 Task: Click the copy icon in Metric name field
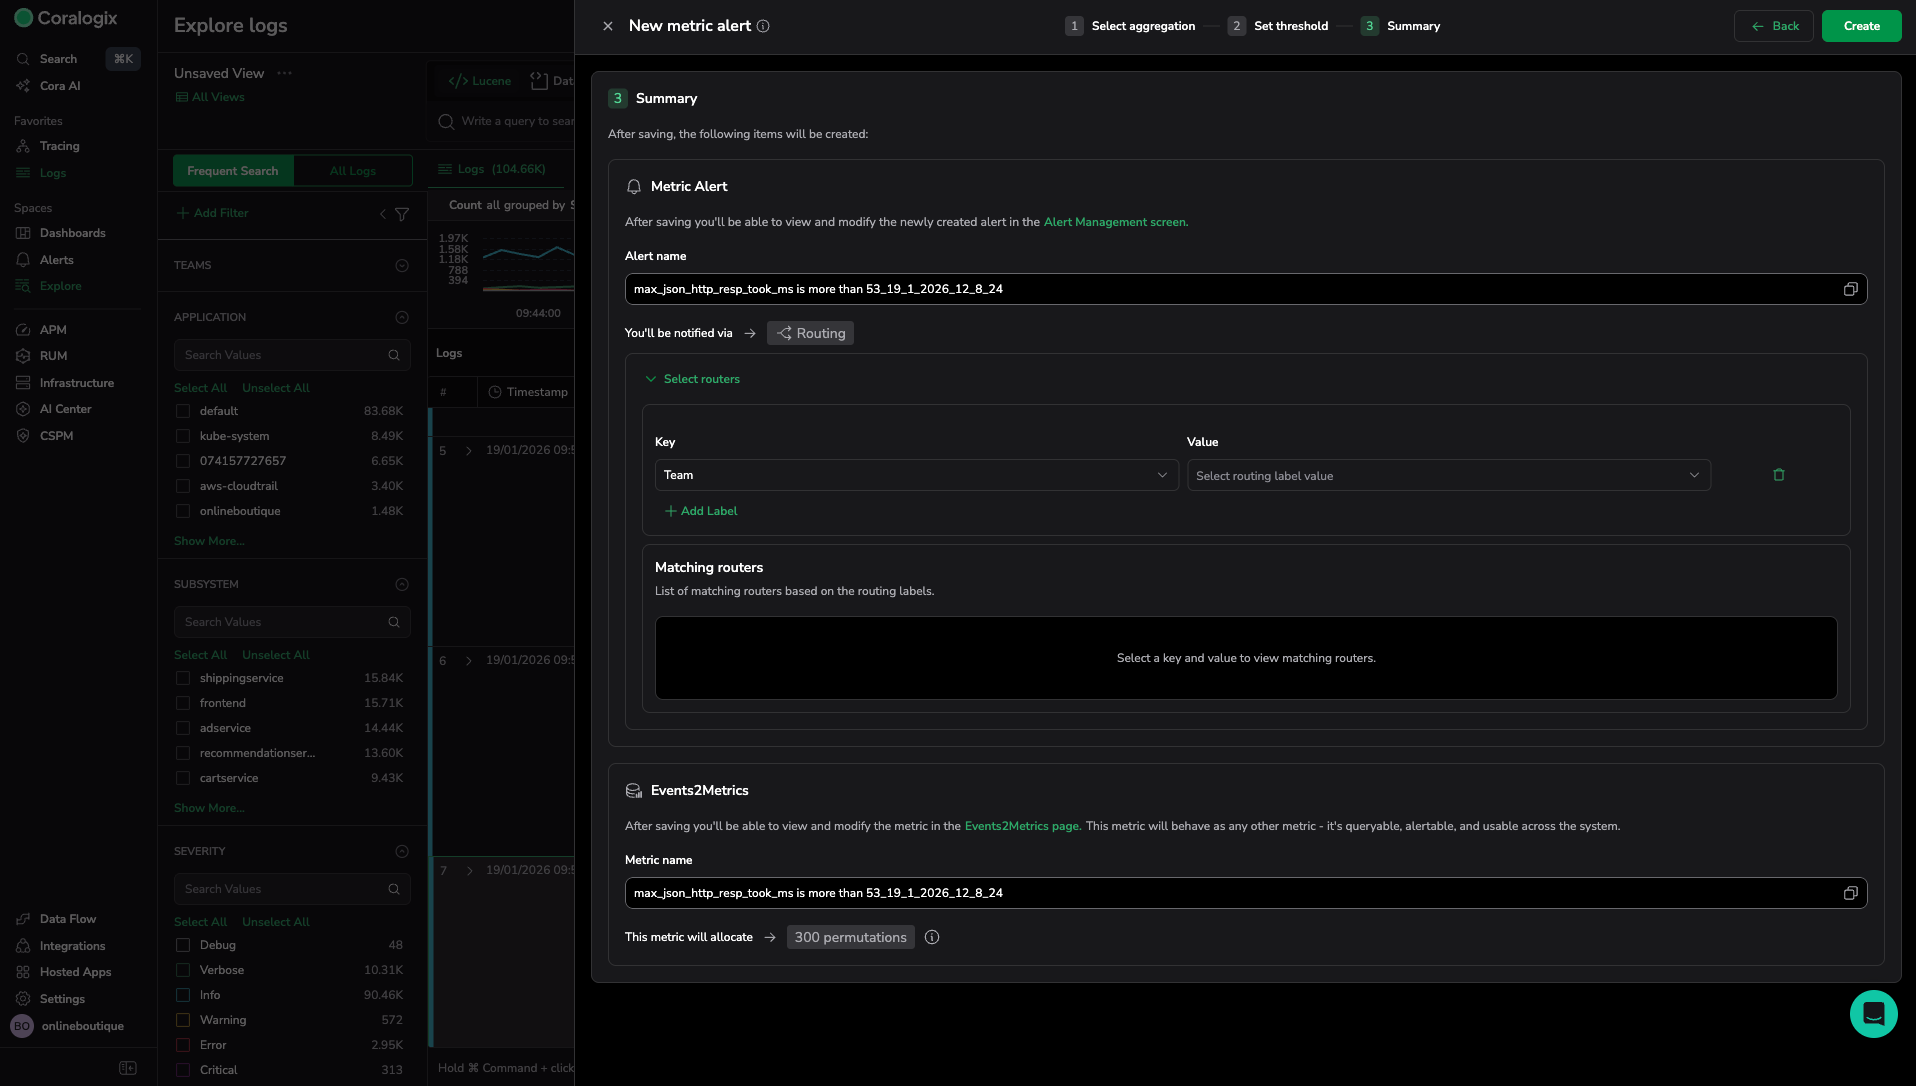1850,893
